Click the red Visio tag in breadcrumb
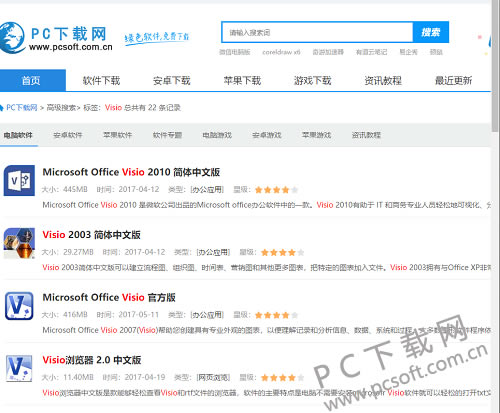The height and width of the screenshot is (413, 500). tap(113, 107)
